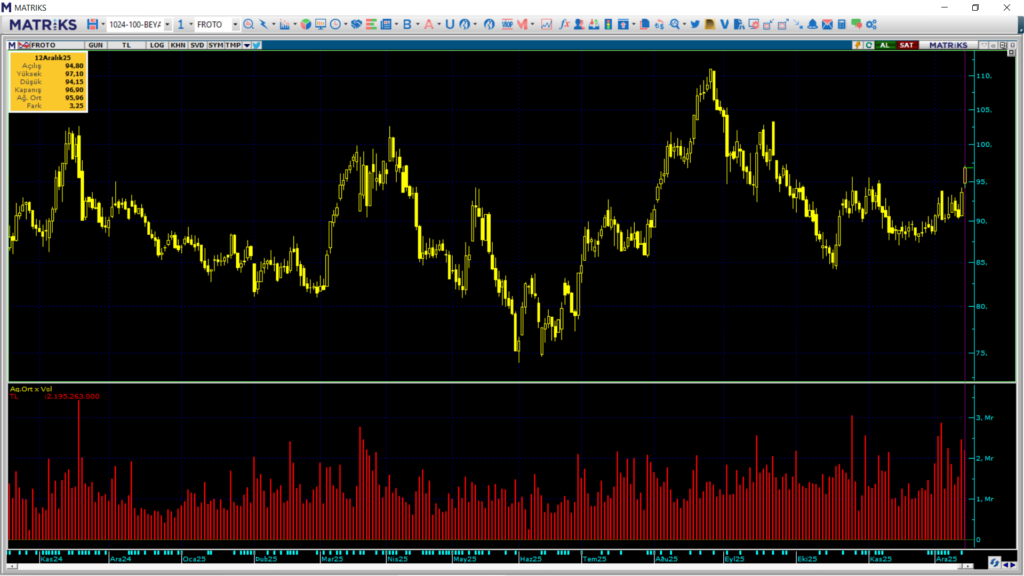Screen dimensions: 1024x576
Task: Open the FROTO symbol dropdown
Action: (235, 24)
